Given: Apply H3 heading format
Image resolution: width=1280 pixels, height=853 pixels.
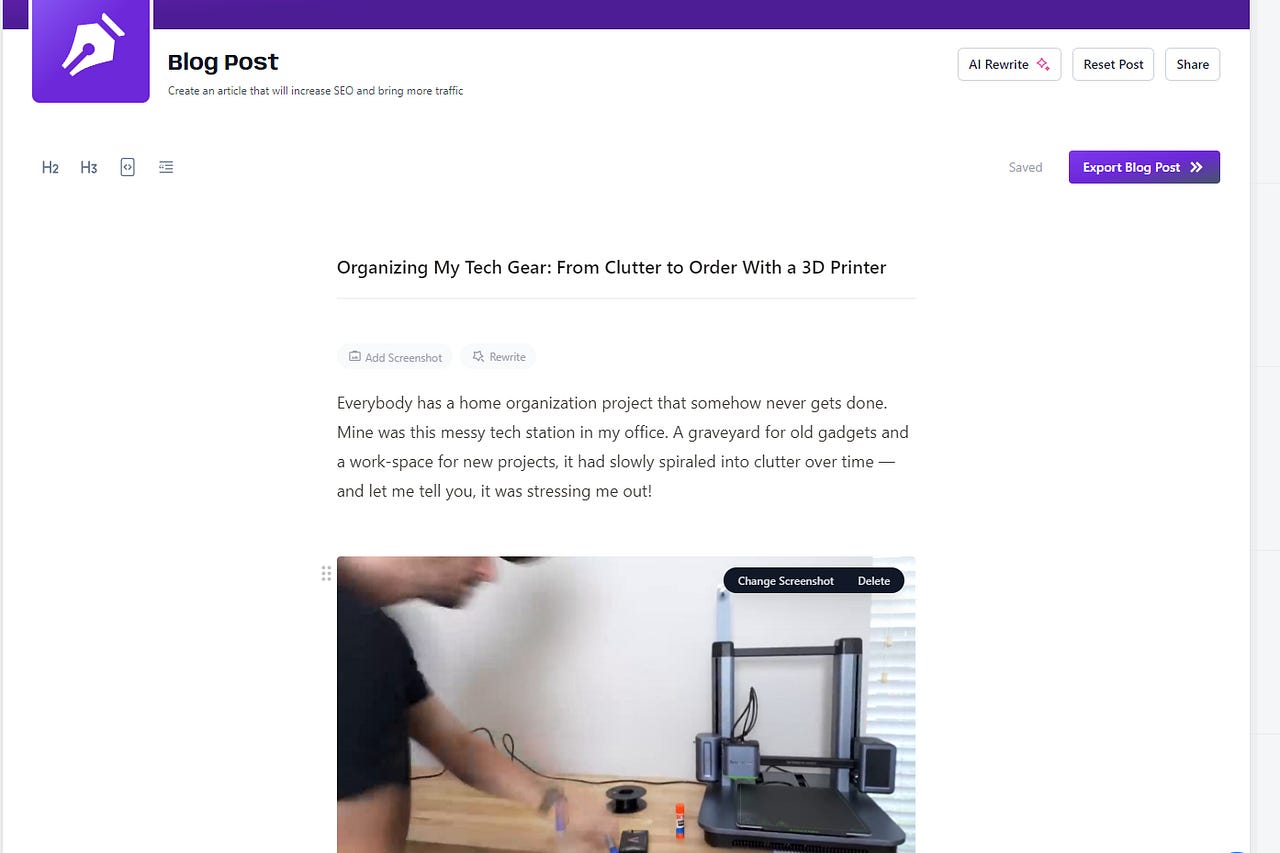Looking at the screenshot, I should click(x=89, y=168).
